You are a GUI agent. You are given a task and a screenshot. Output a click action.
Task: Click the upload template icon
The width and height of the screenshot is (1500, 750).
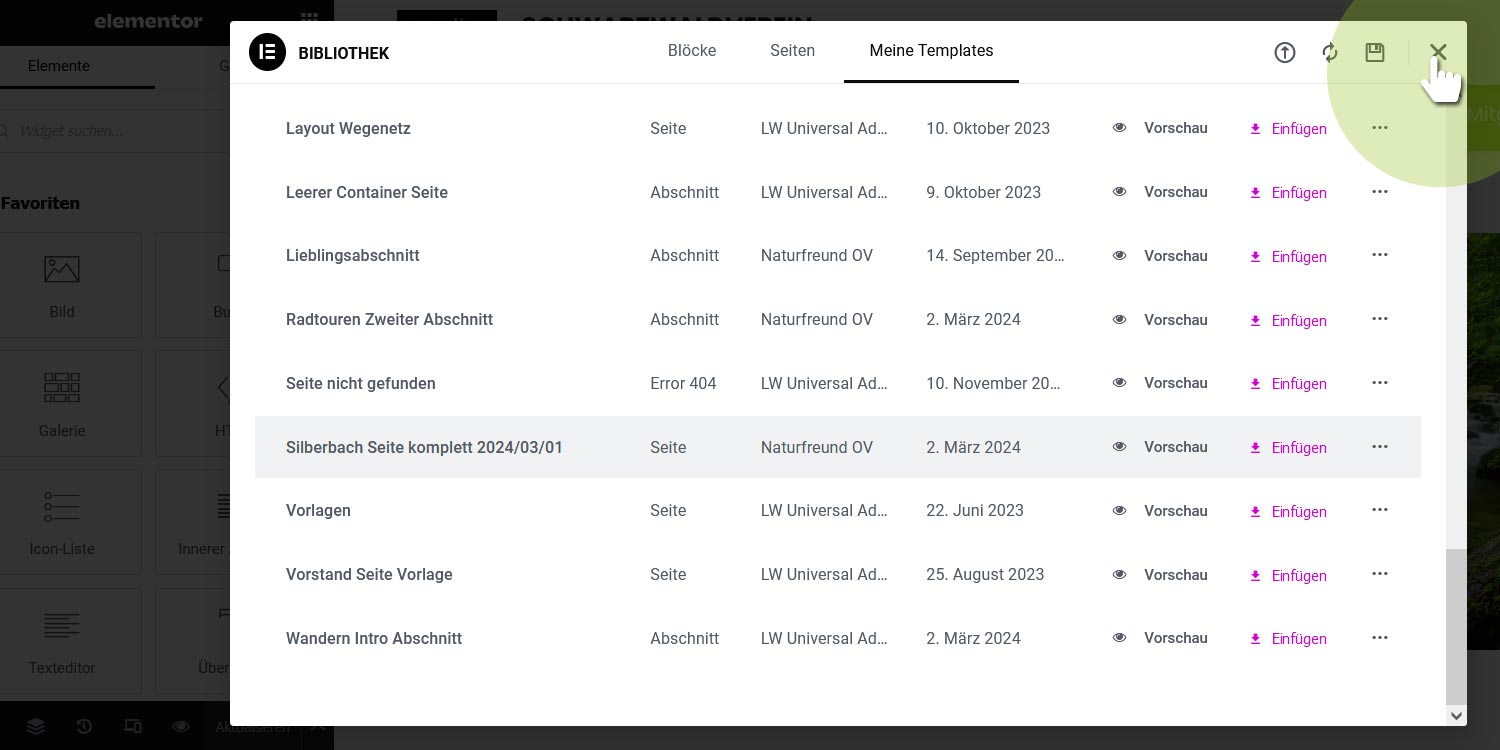[x=1285, y=53]
